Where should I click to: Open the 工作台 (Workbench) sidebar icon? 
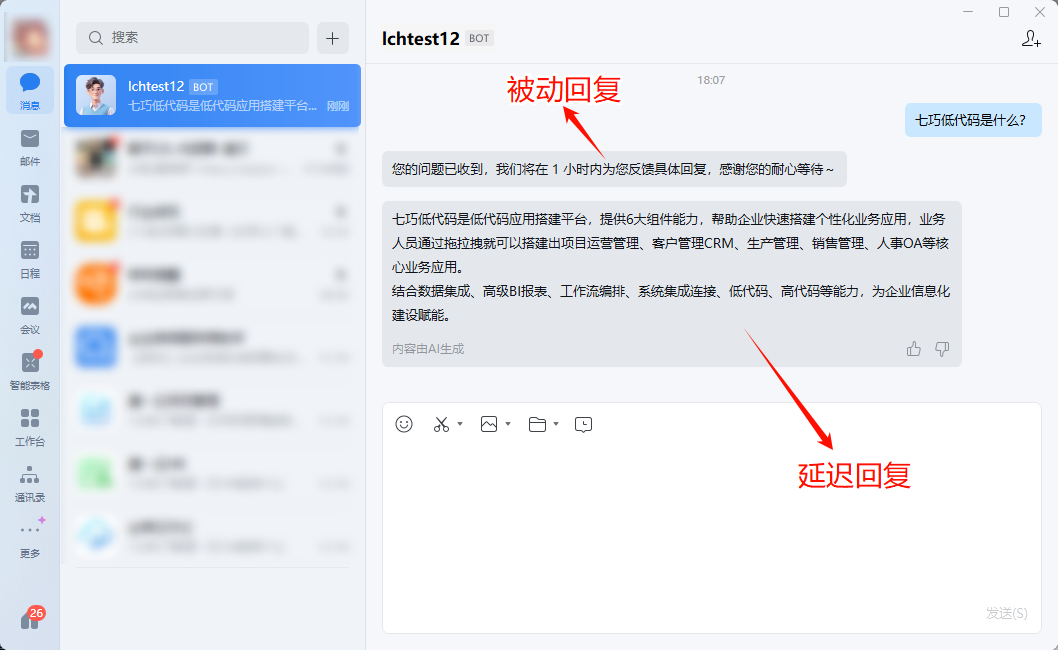tap(30, 425)
